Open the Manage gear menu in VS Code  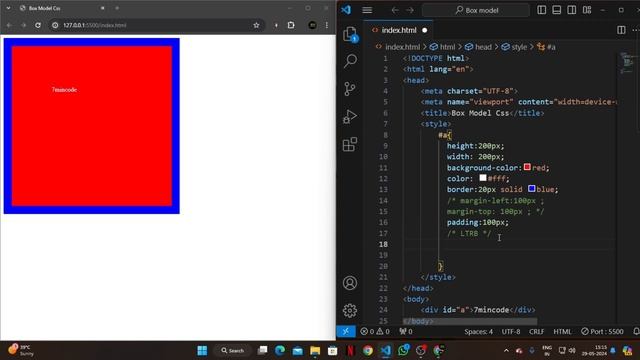coord(350,311)
